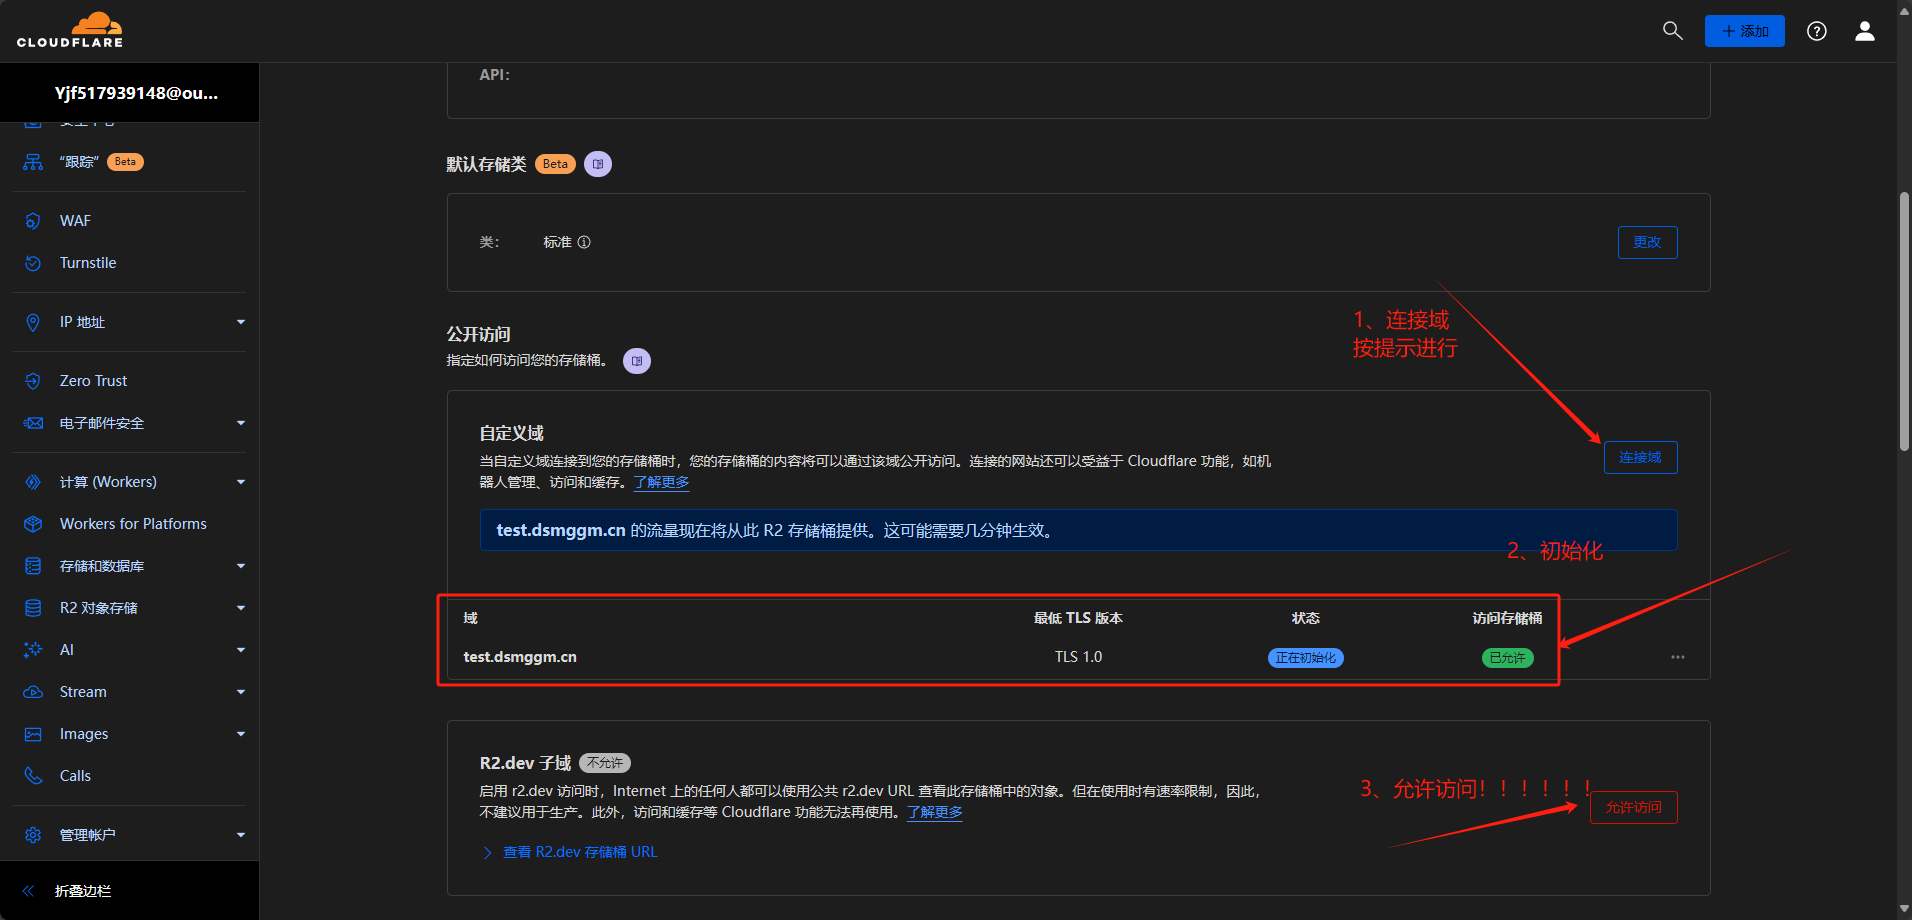Open the search magnifier icon
1912x920 pixels.
click(1672, 31)
